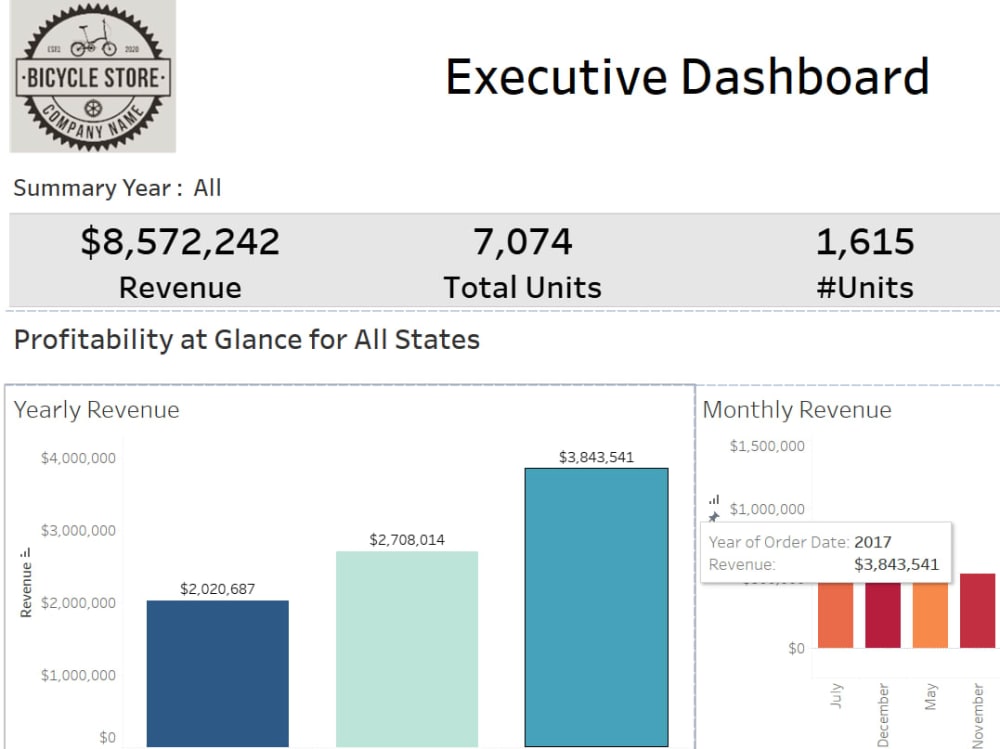Click the Total Units figure 7,074

pyautogui.click(x=522, y=240)
